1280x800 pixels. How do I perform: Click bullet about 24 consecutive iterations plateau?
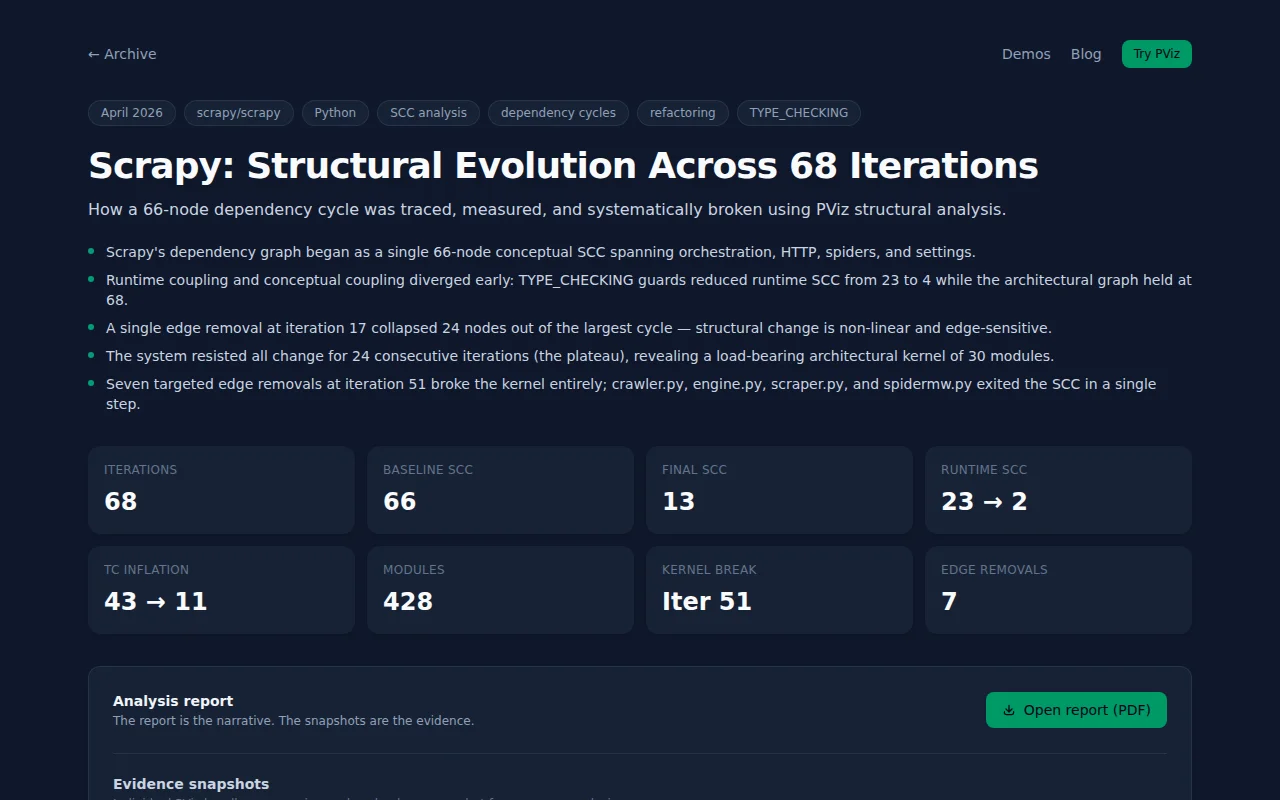(x=580, y=356)
